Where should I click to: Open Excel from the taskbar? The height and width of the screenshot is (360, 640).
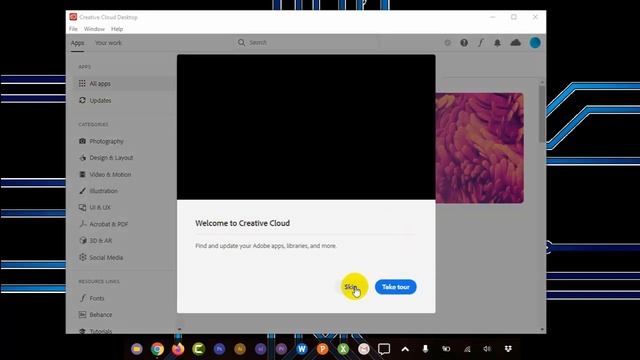(x=343, y=349)
